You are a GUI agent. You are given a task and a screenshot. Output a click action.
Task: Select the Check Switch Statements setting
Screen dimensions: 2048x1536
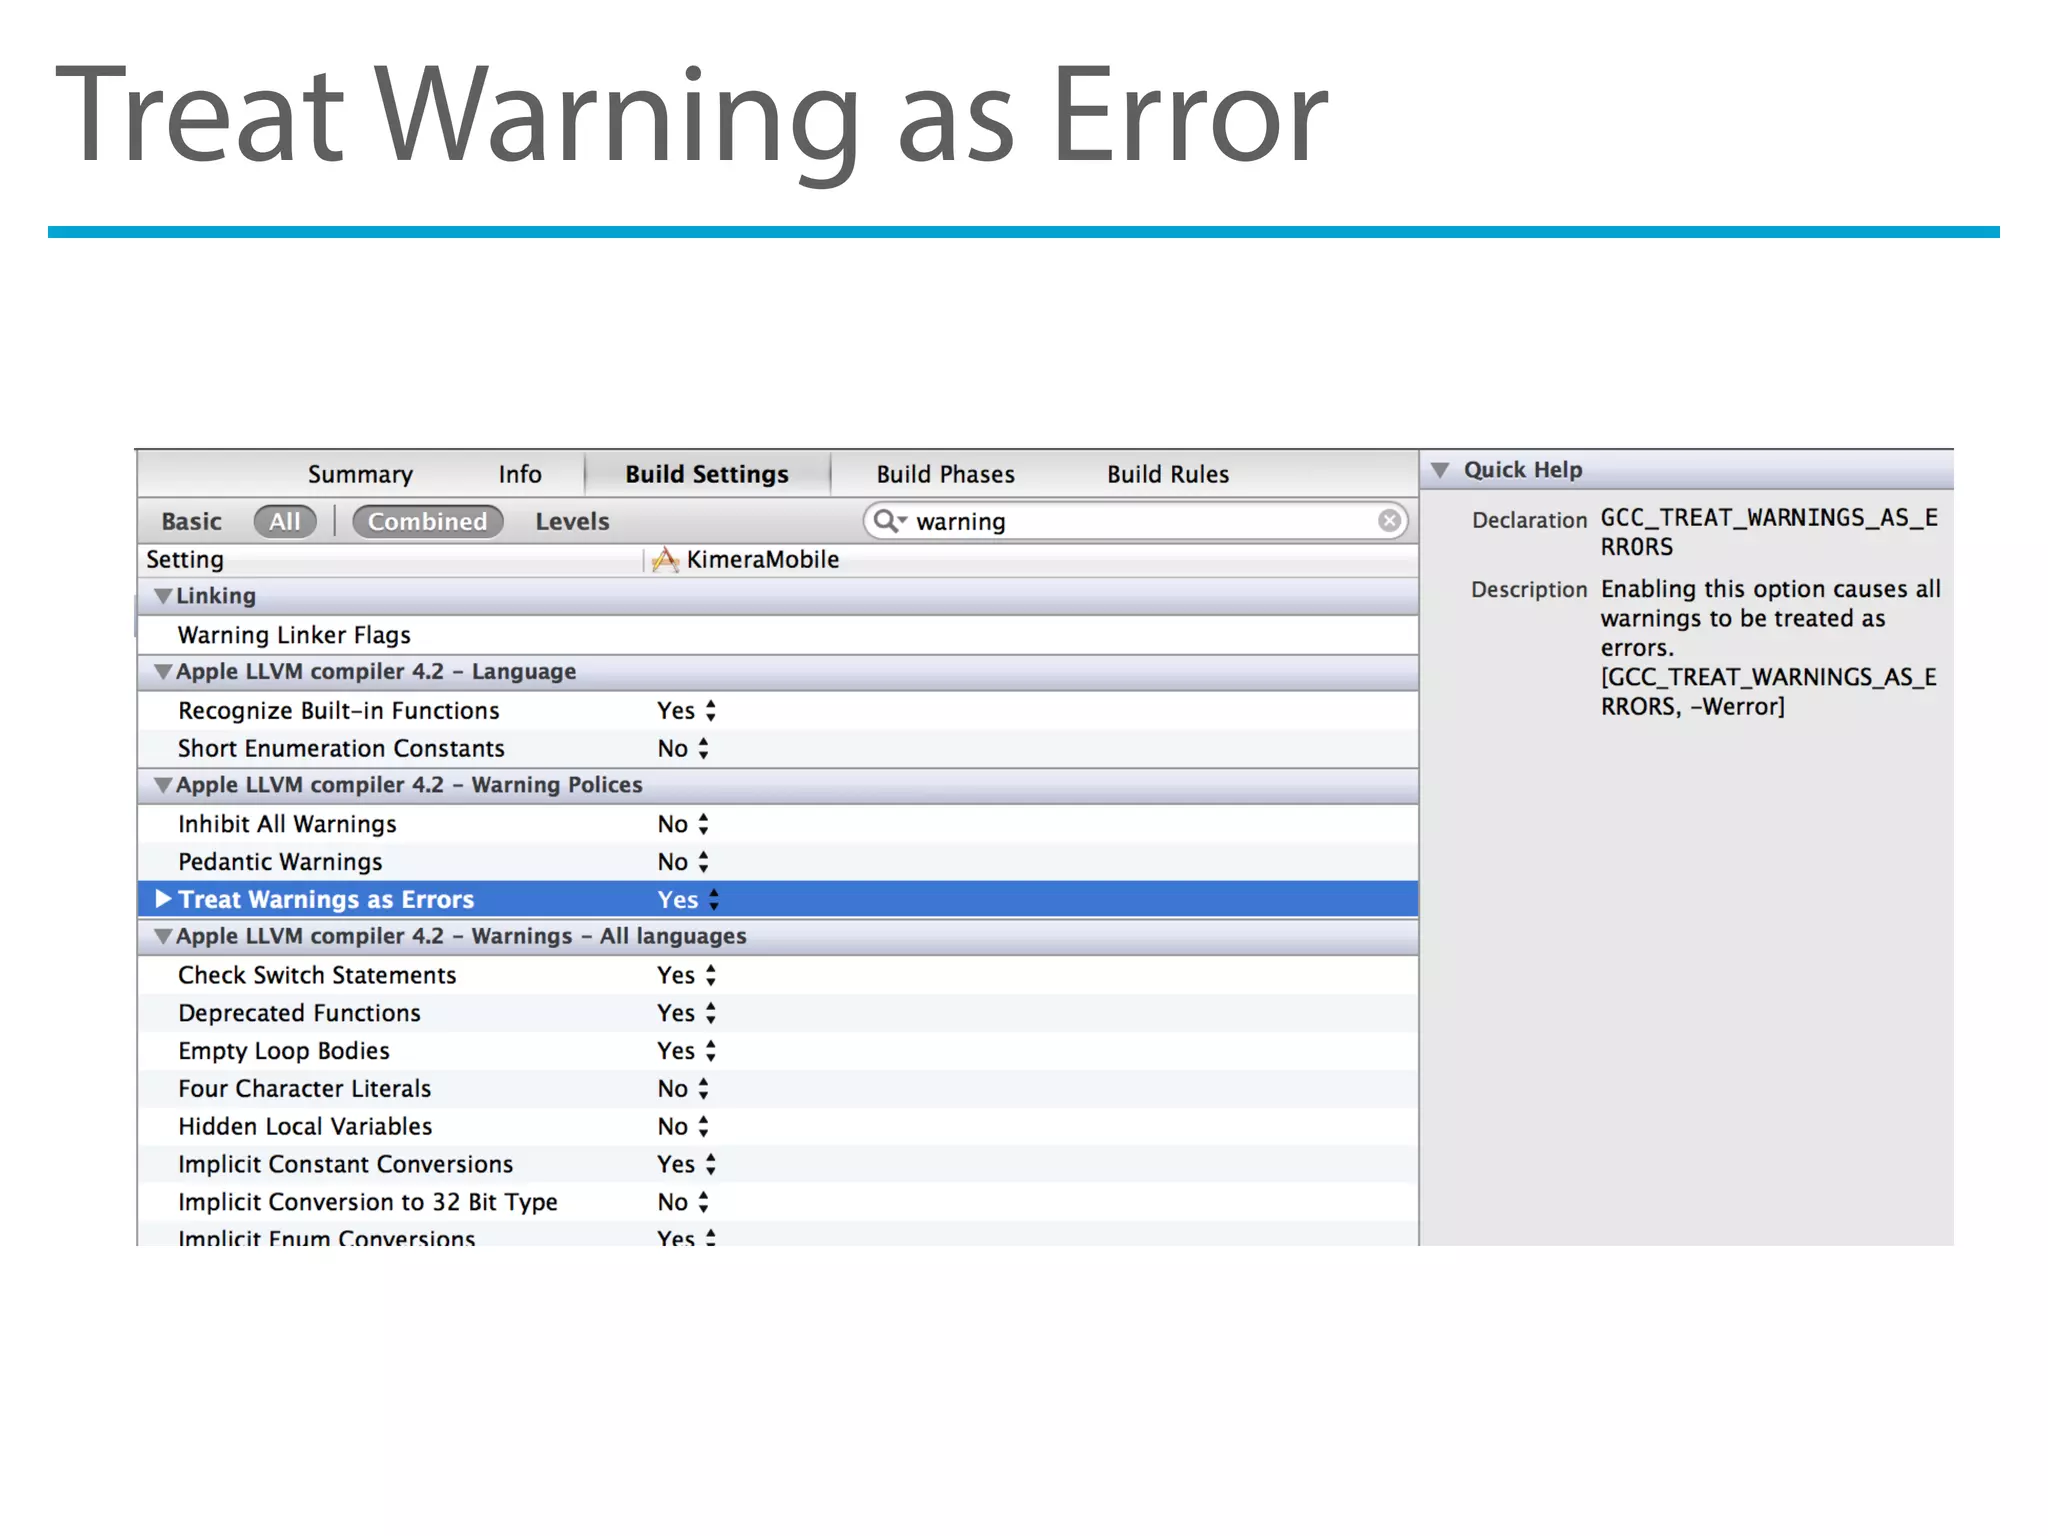pos(317,975)
